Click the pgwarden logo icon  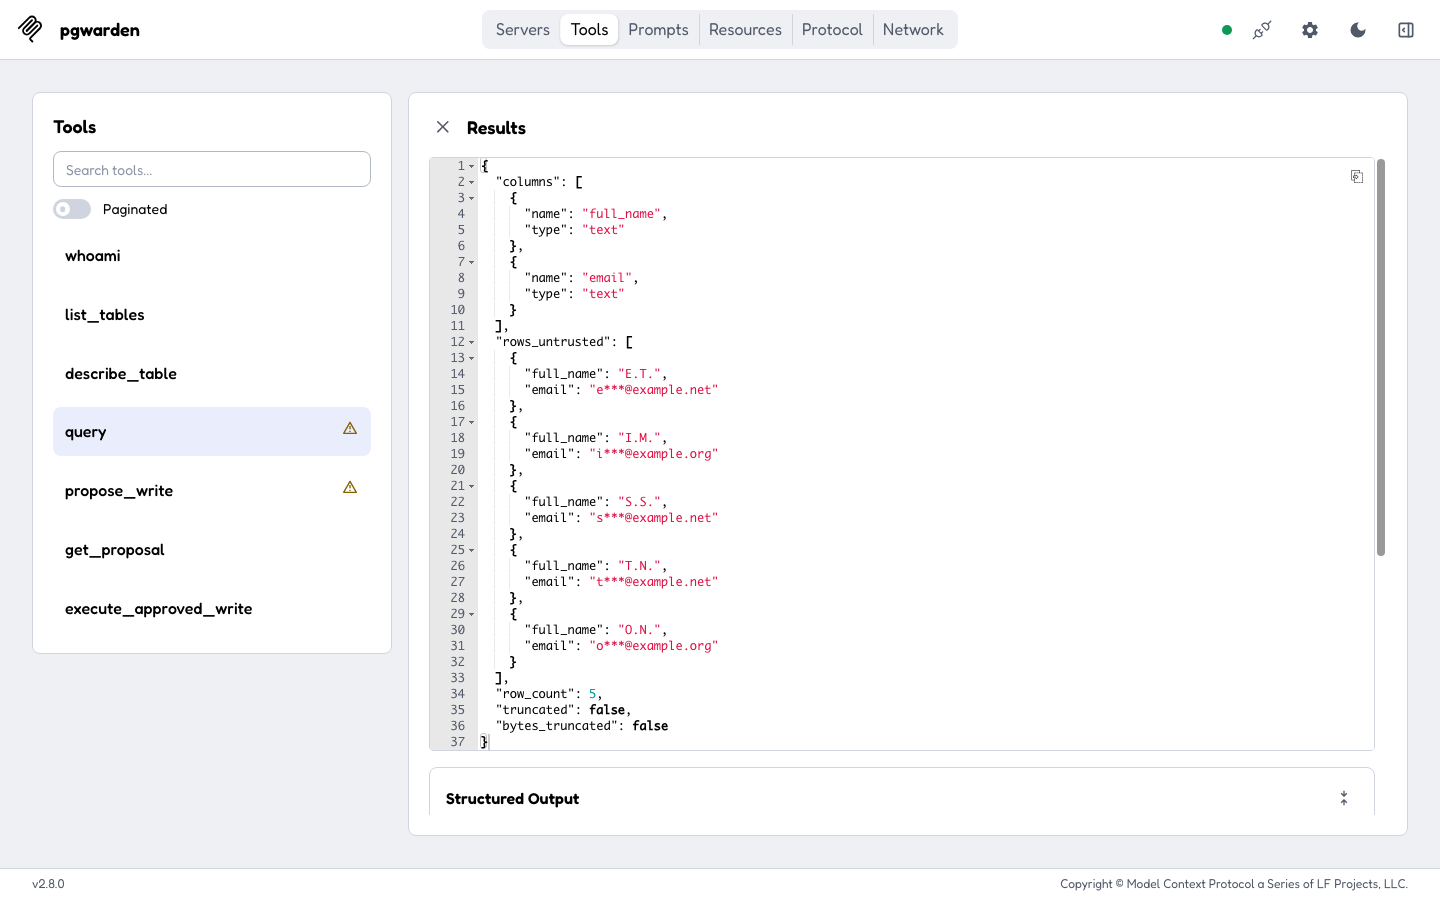(30, 29)
